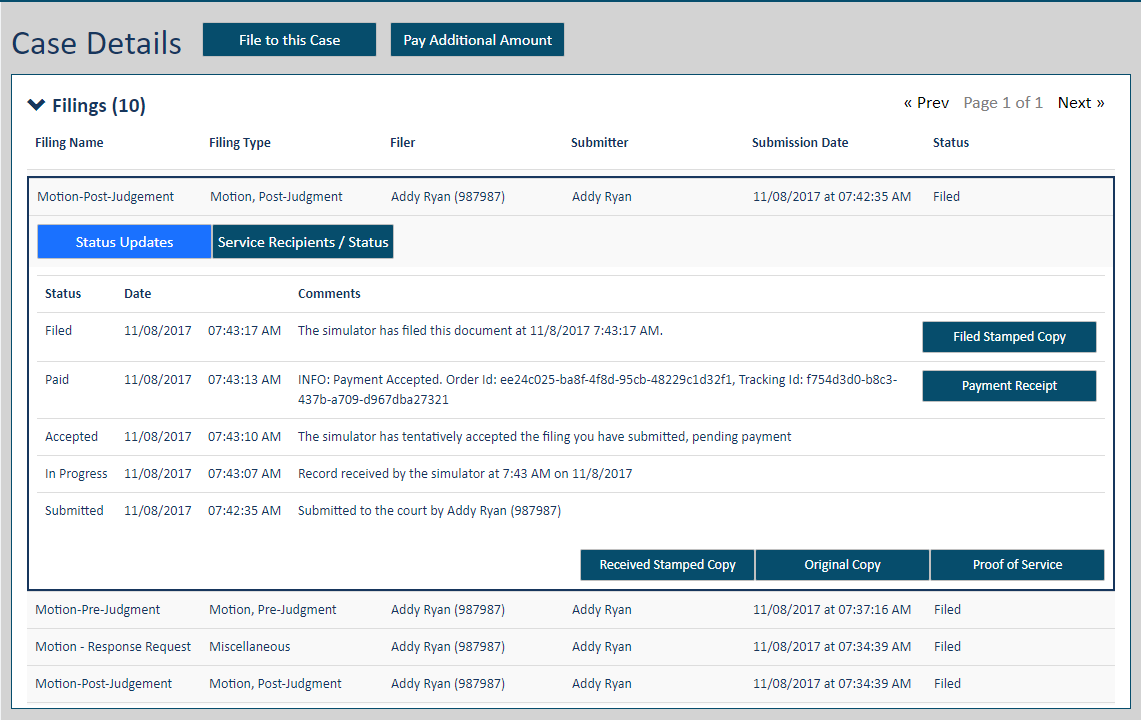
Task: Download the Received Stamped Copy
Action: pos(666,565)
